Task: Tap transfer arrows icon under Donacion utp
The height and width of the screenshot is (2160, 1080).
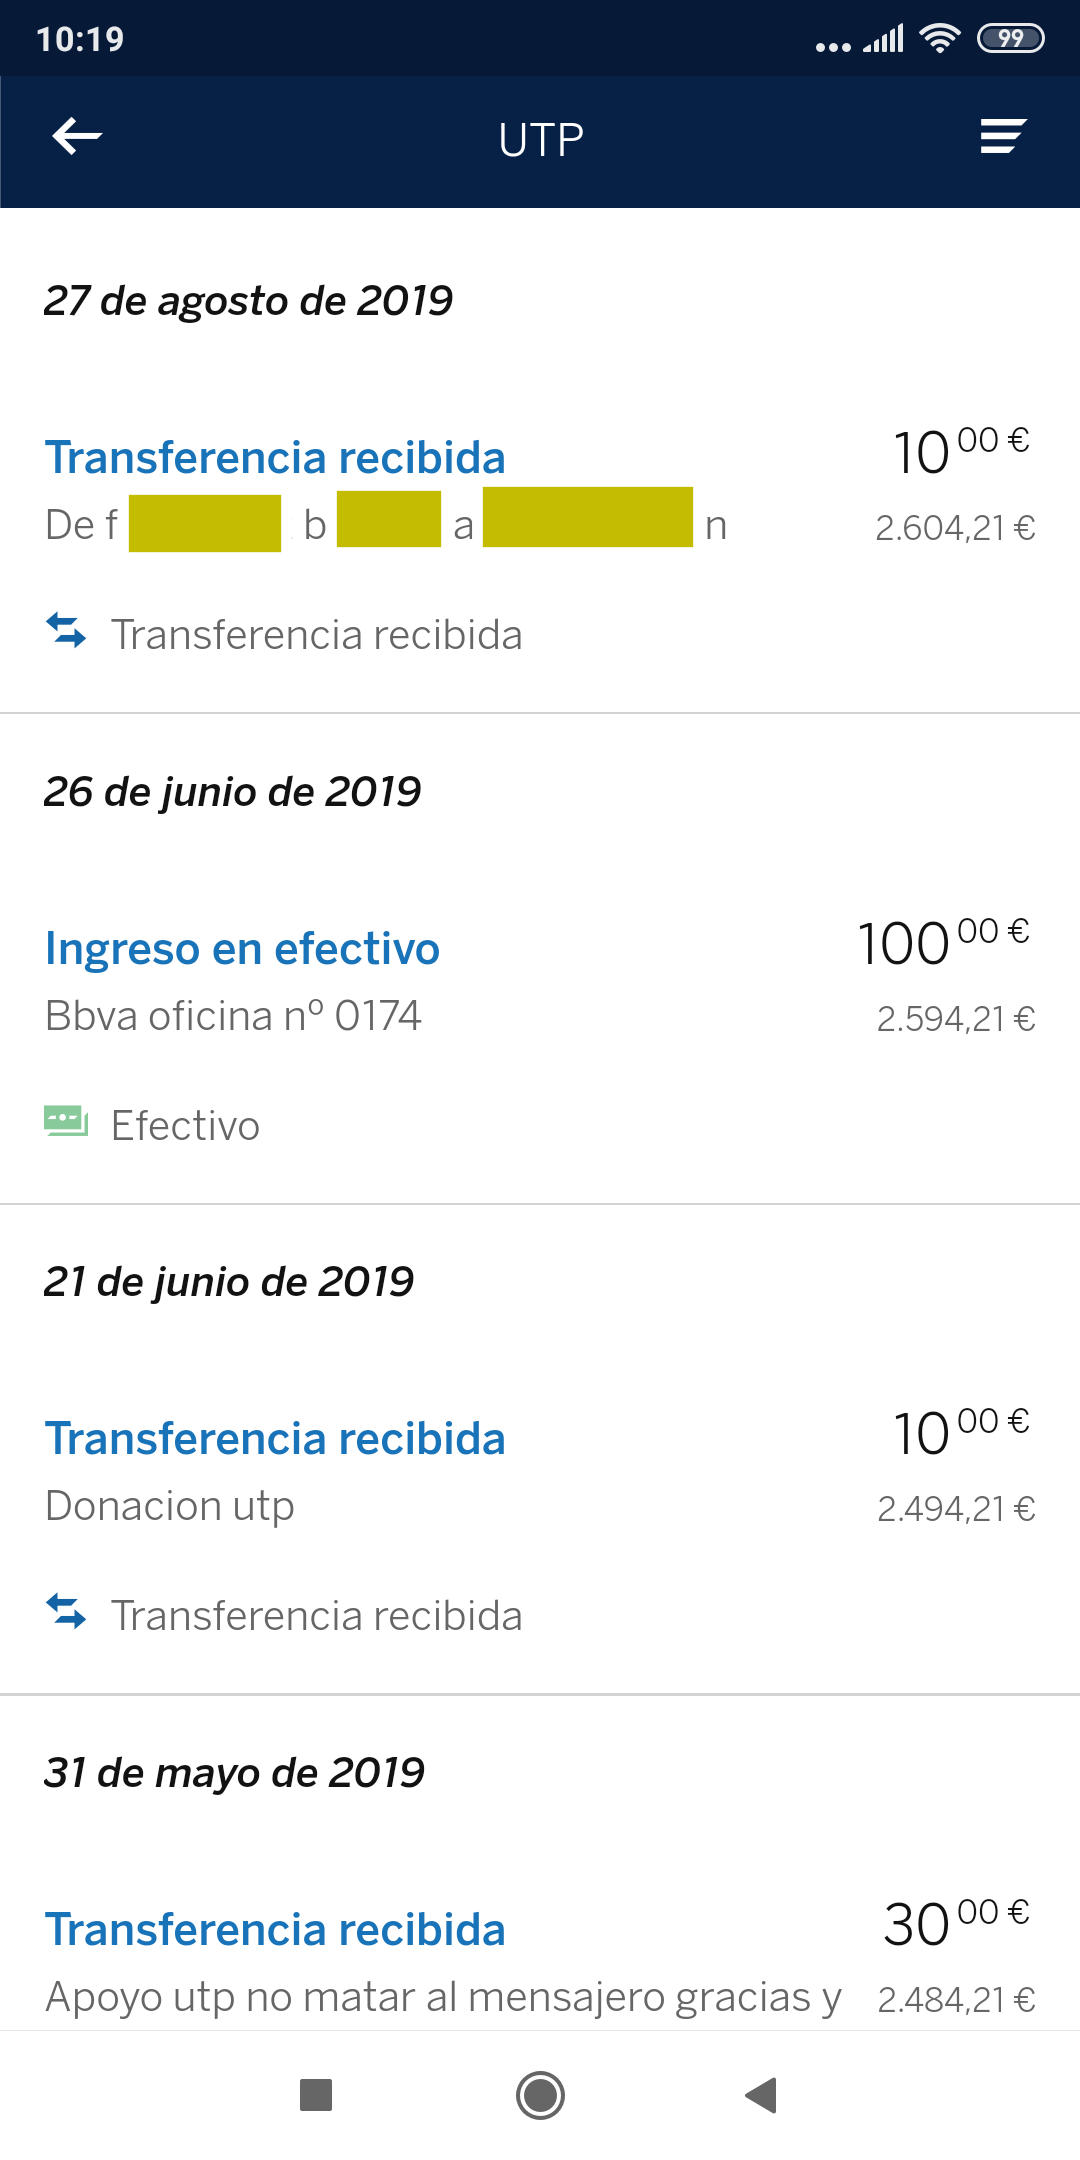Action: click(x=66, y=1611)
